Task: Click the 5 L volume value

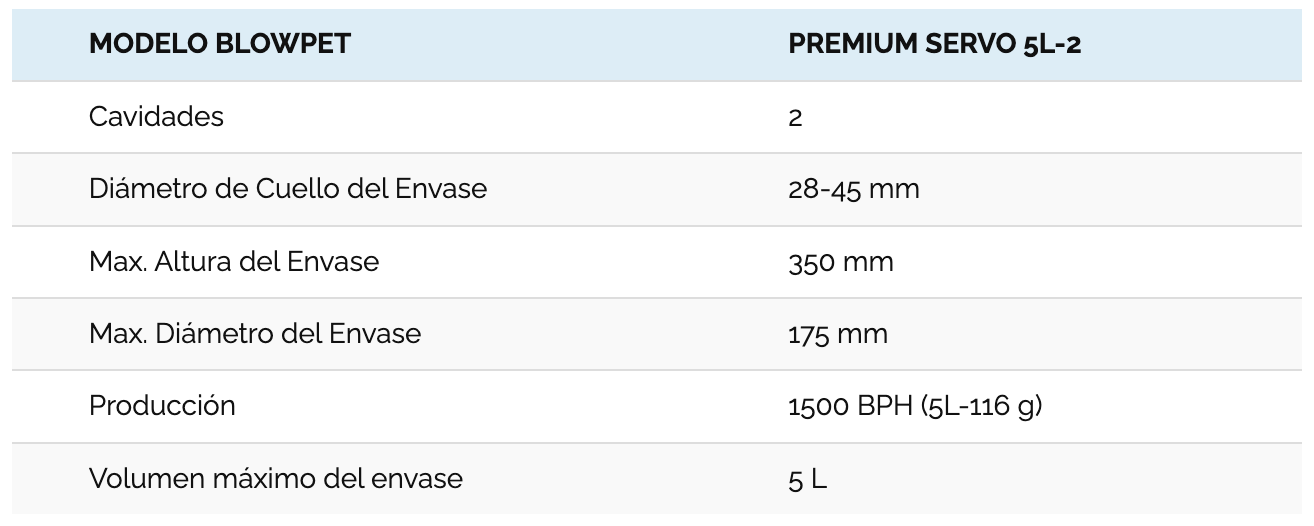Action: (807, 480)
